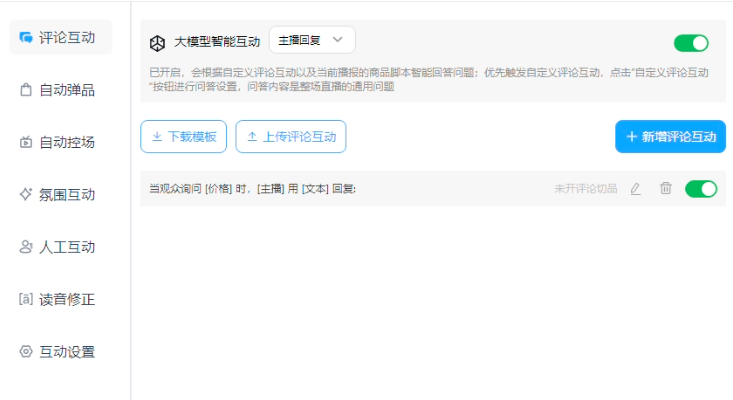
Task: Switch to the 评论互动 tab
Action: coord(61,38)
